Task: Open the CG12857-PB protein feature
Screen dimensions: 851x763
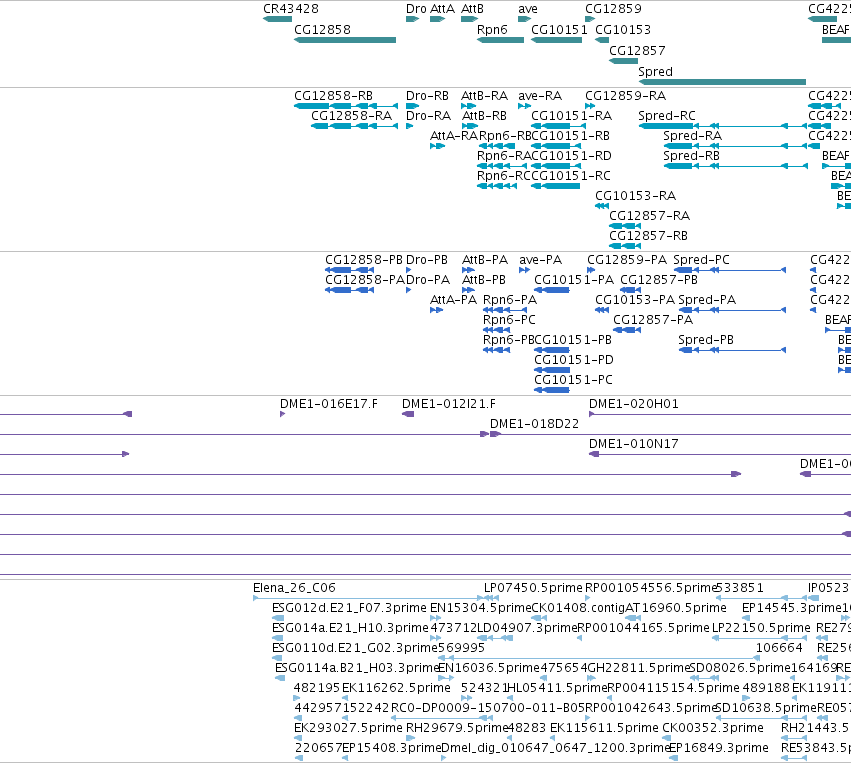Action: pyautogui.click(x=631, y=290)
